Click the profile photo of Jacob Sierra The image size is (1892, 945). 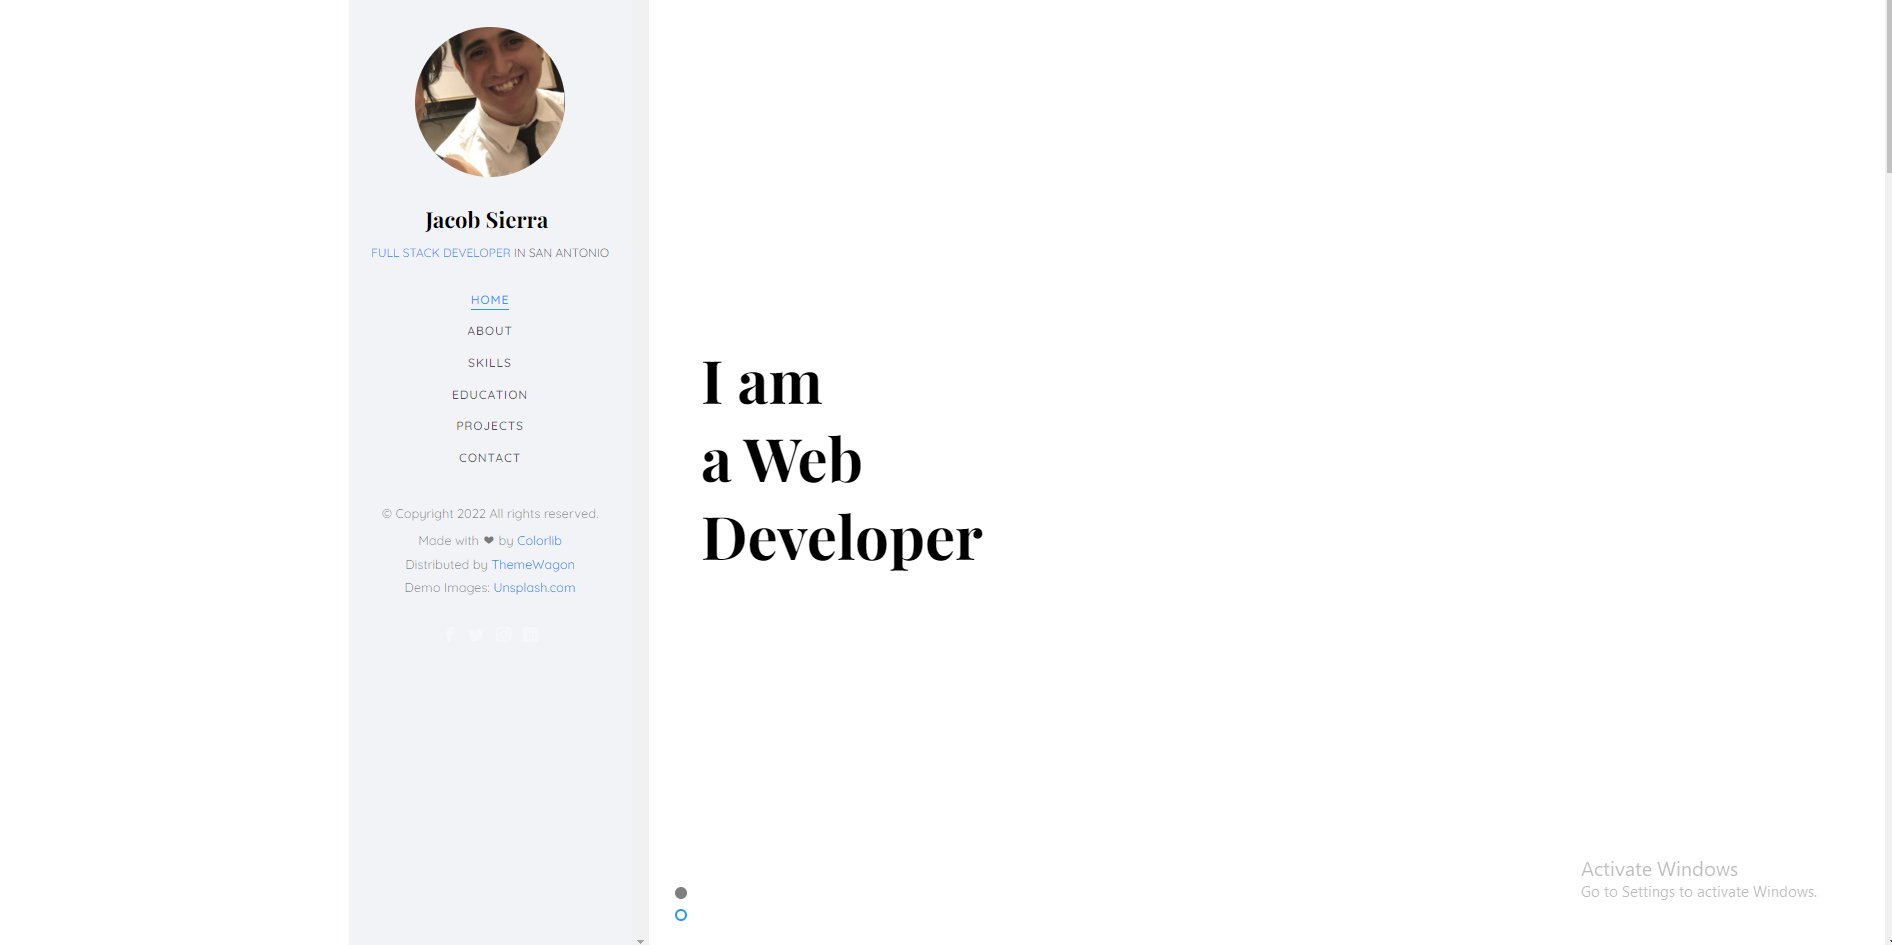[x=489, y=101]
